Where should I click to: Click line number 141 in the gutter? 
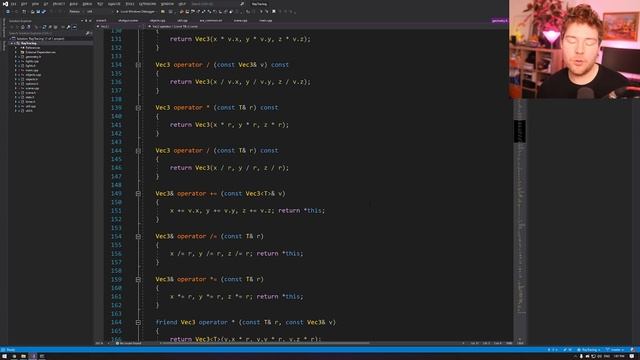tap(116, 125)
